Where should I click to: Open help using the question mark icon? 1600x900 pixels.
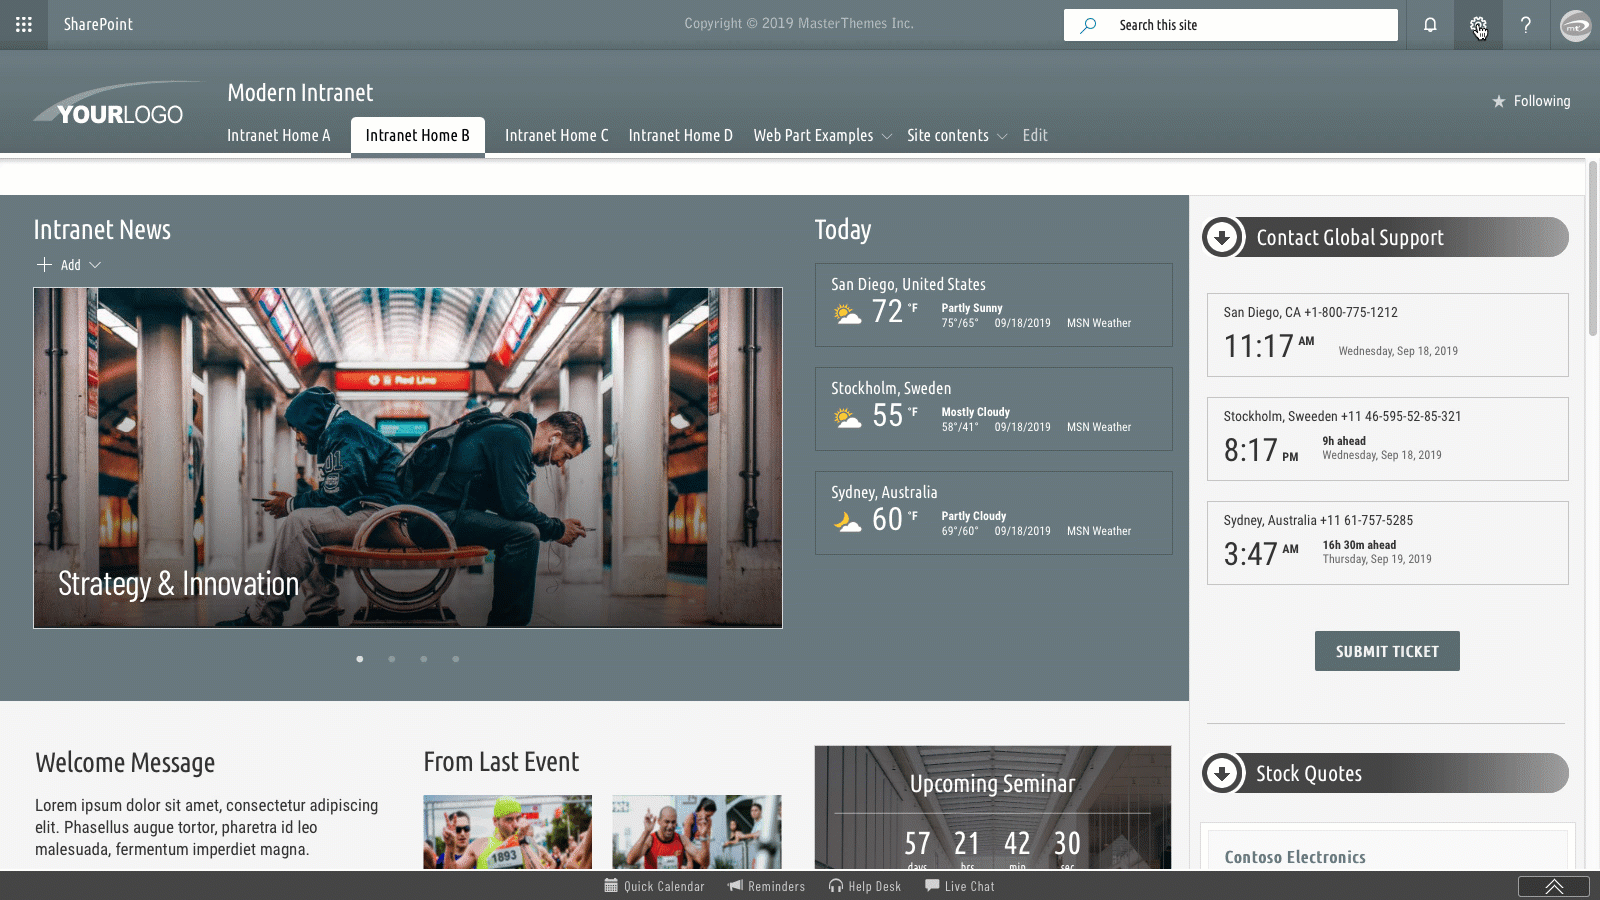(1526, 24)
